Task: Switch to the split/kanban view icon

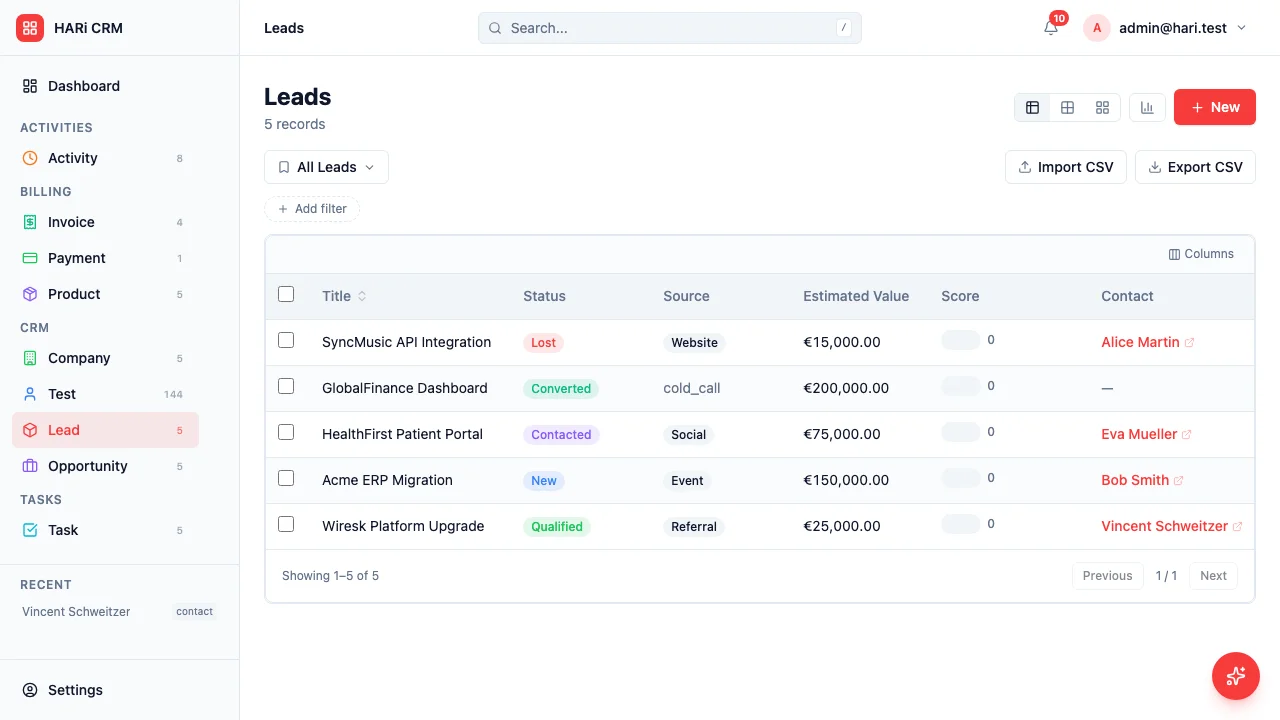Action: tap(1067, 107)
